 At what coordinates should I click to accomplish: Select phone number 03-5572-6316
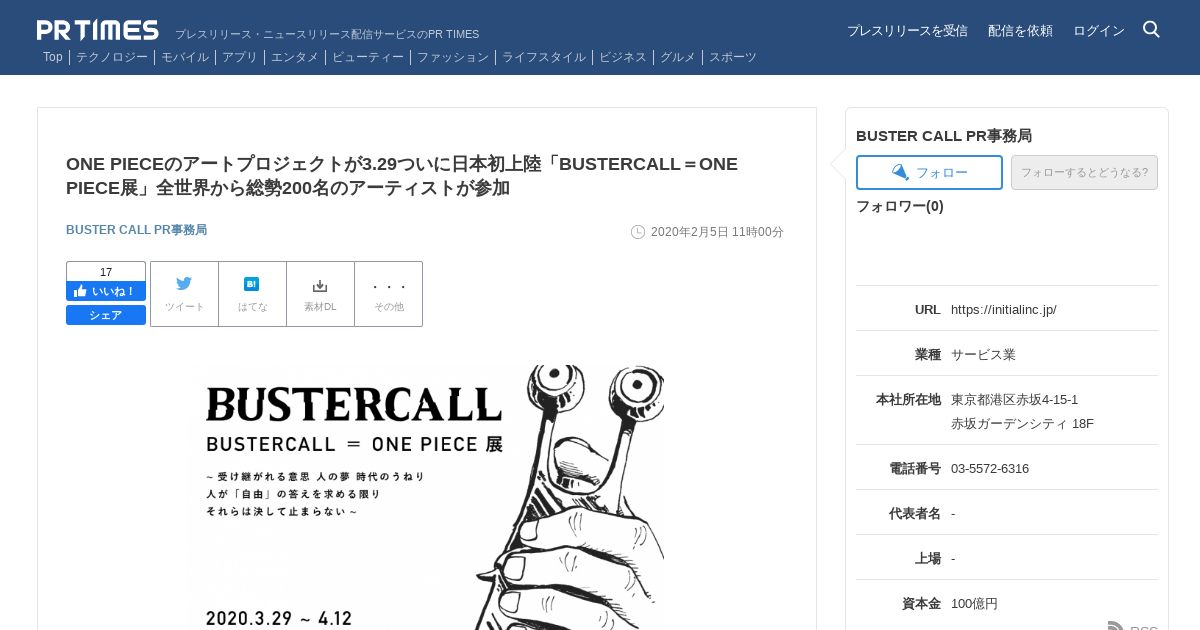(990, 468)
